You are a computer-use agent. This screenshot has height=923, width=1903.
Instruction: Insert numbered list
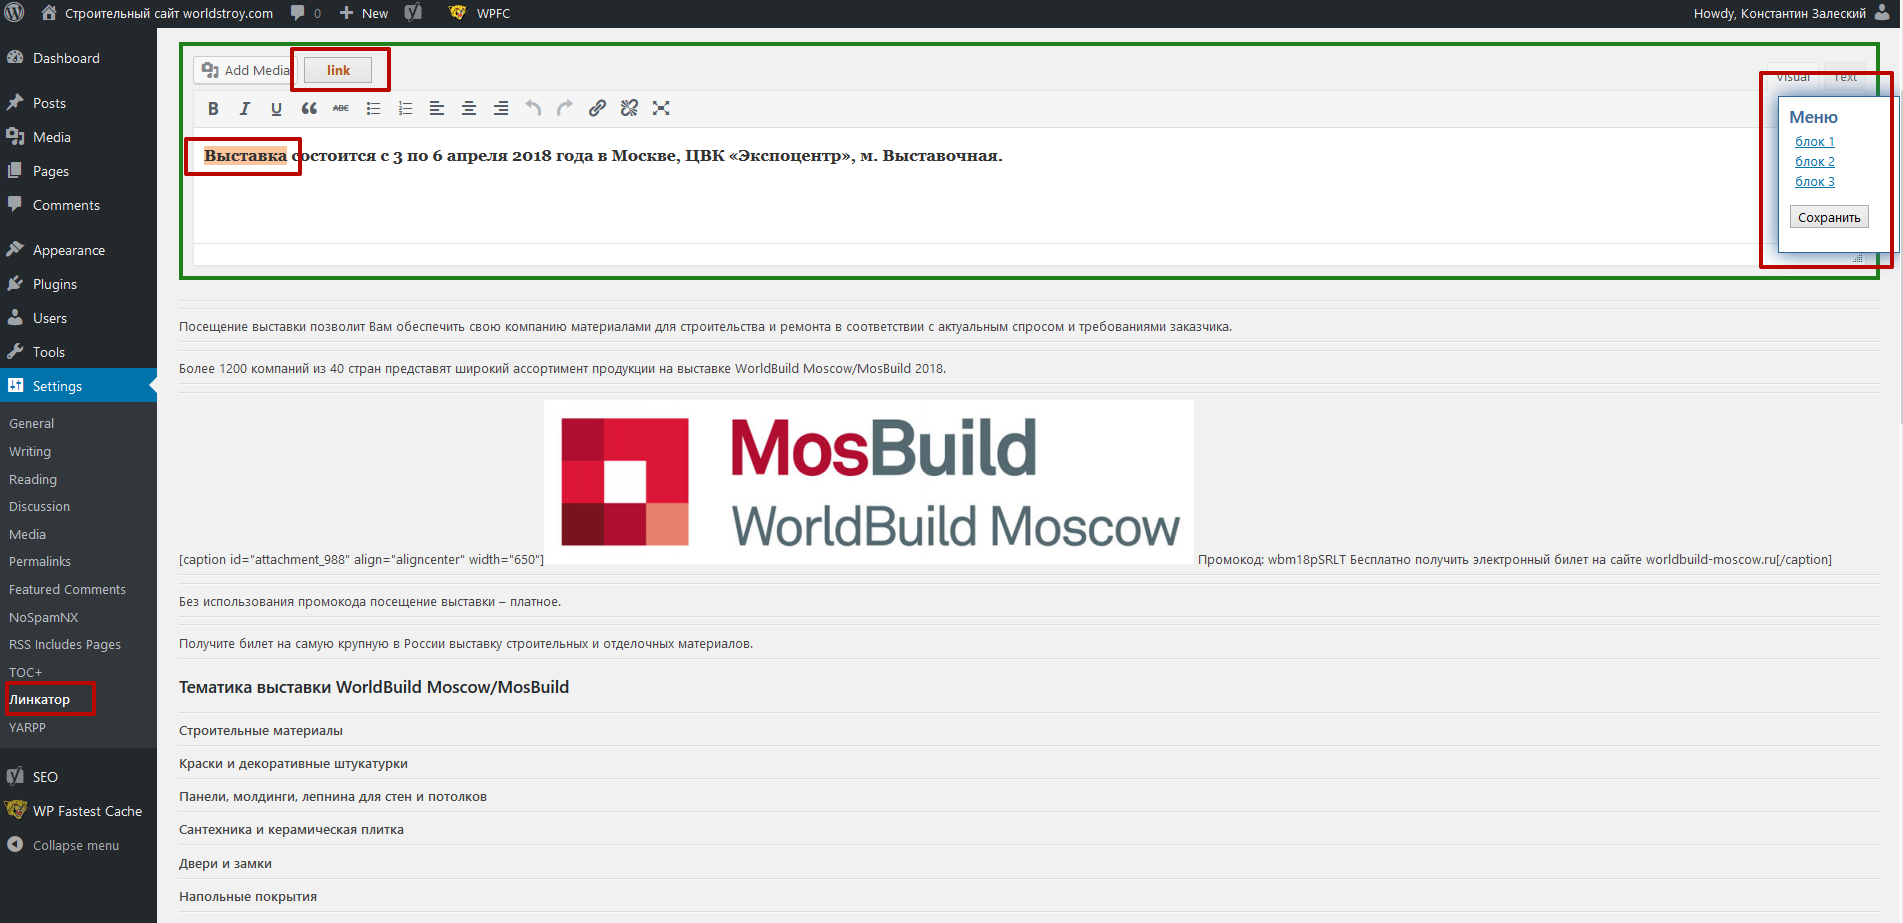pyautogui.click(x=405, y=108)
